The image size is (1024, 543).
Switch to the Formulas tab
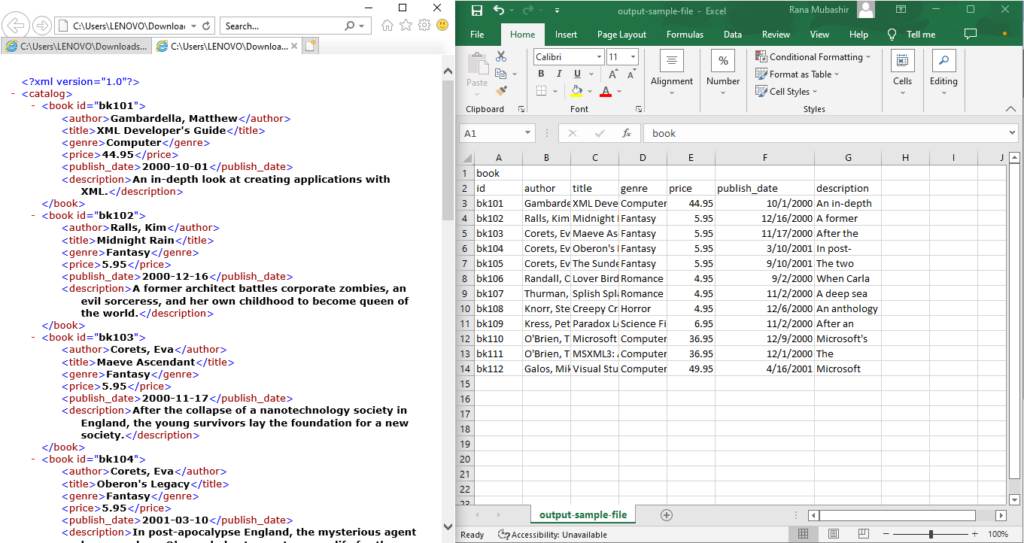(x=684, y=35)
